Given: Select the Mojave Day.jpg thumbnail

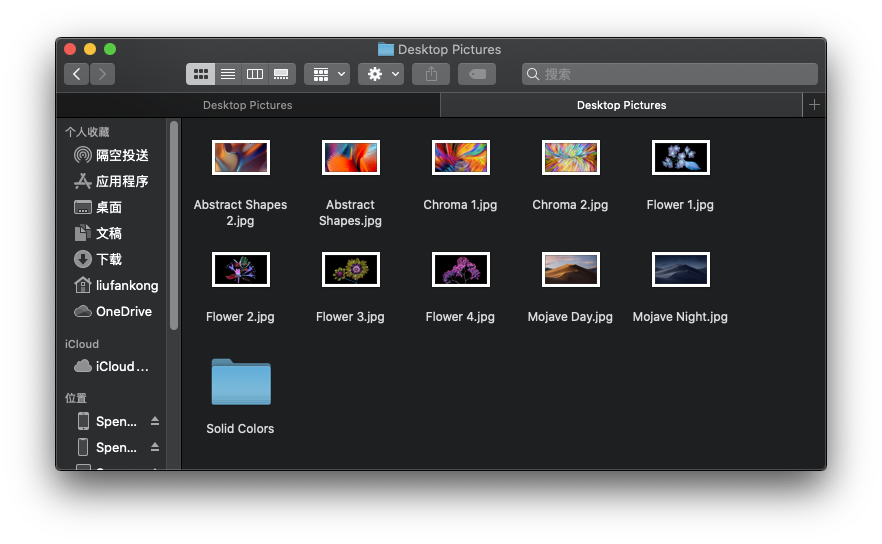Looking at the screenshot, I should point(570,270).
